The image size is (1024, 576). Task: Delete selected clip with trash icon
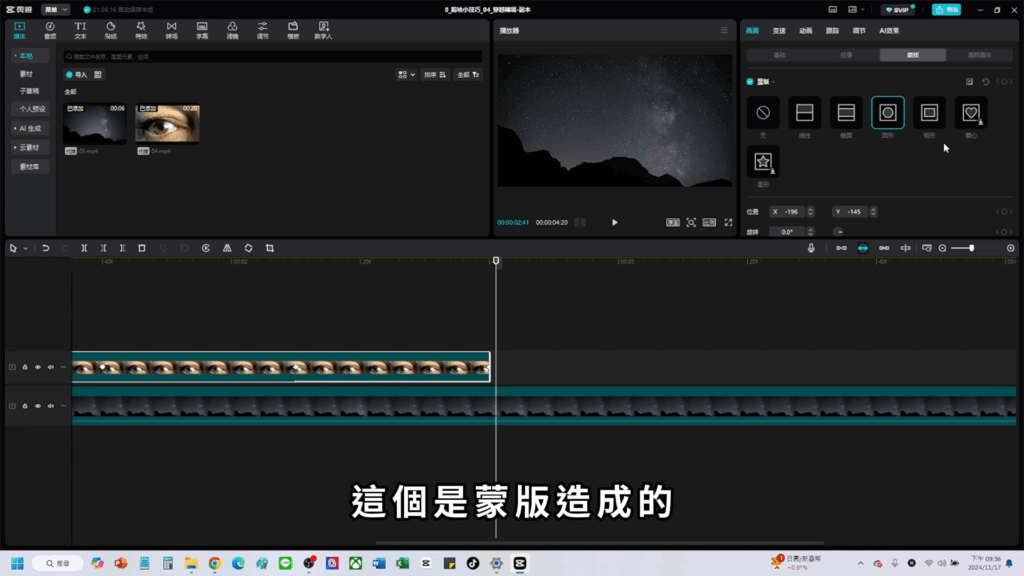(142, 248)
